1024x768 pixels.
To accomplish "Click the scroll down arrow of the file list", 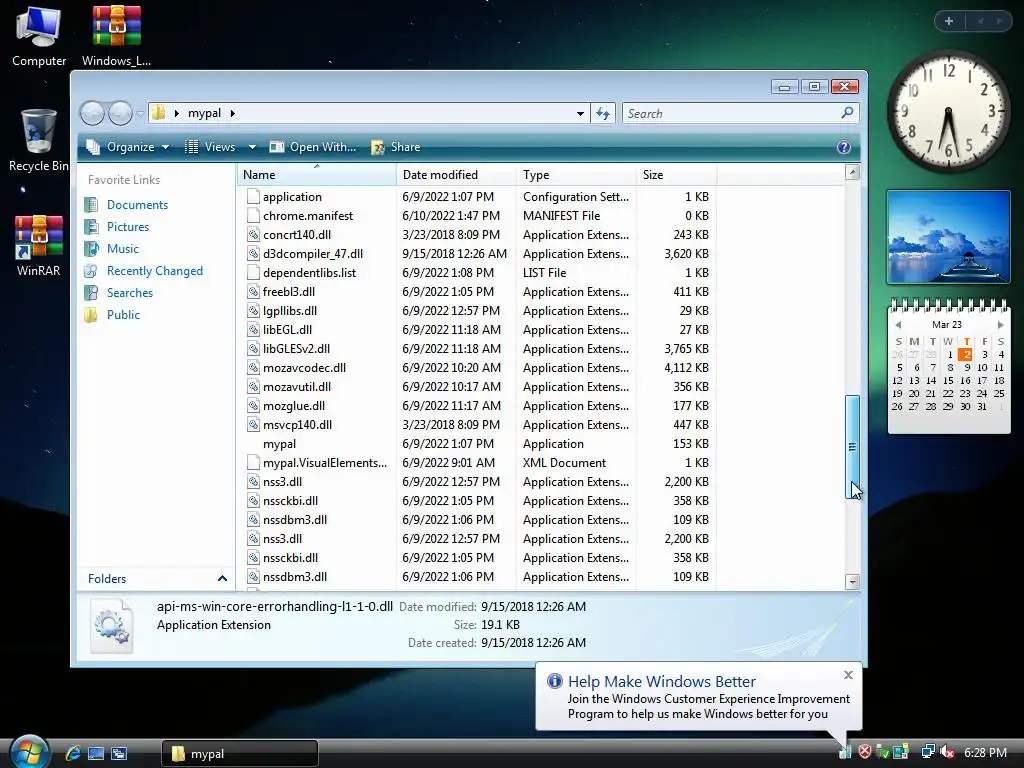I will click(x=852, y=581).
